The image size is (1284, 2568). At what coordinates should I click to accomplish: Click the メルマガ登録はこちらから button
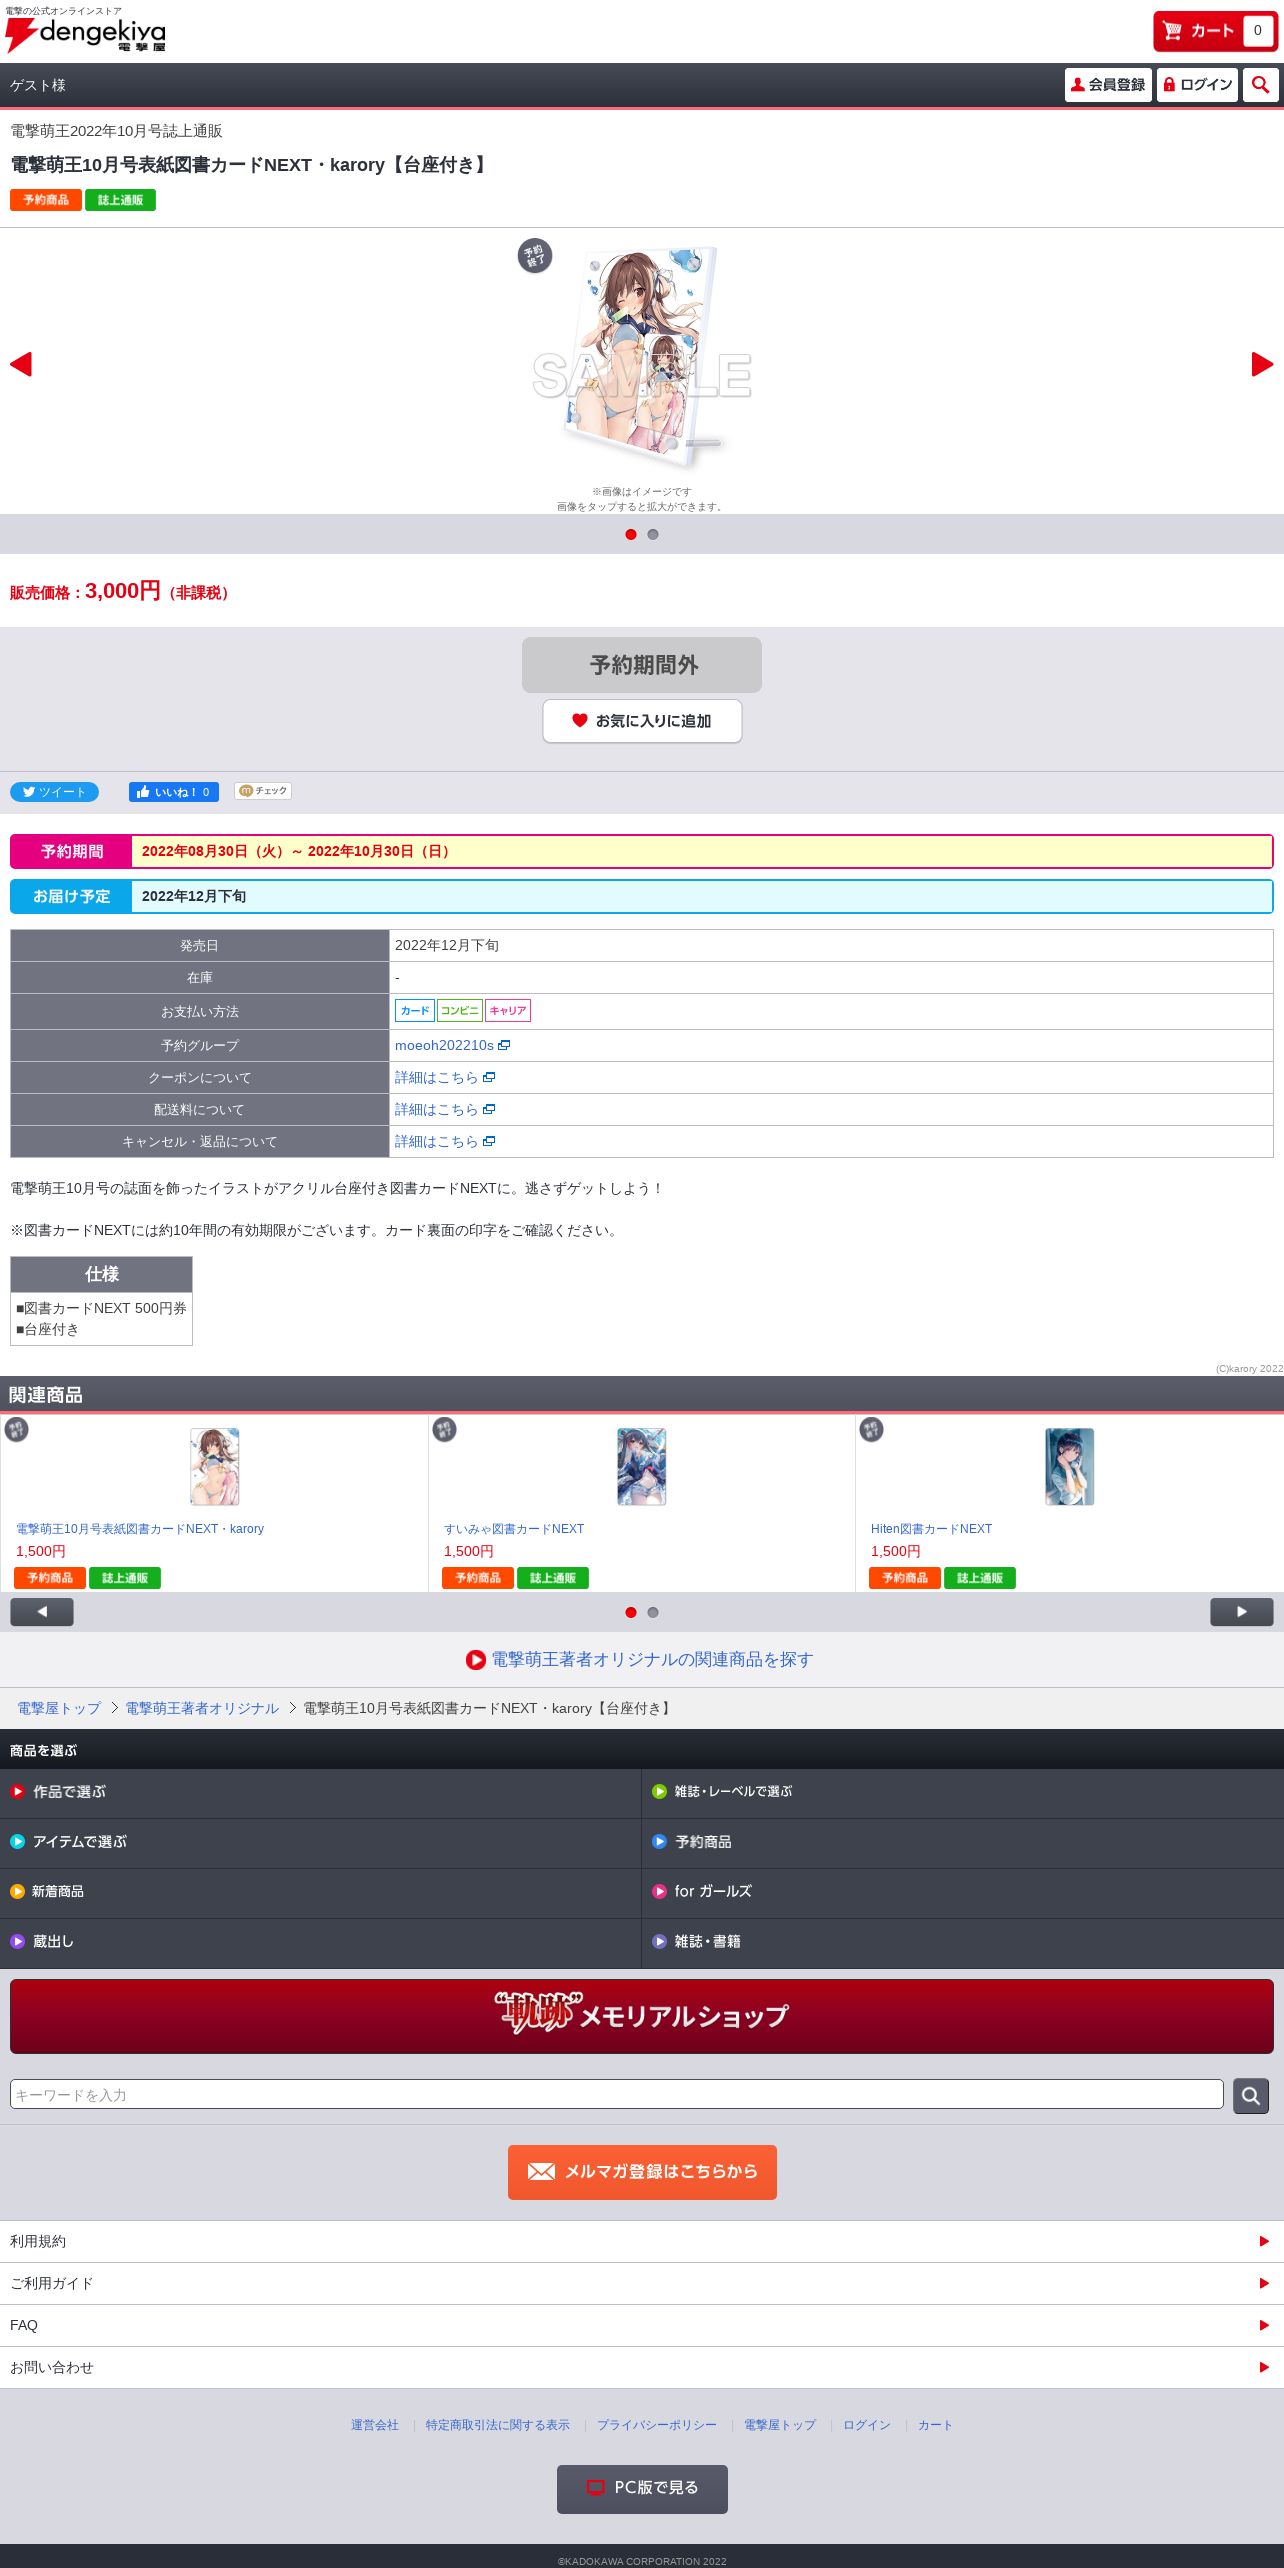642,2172
